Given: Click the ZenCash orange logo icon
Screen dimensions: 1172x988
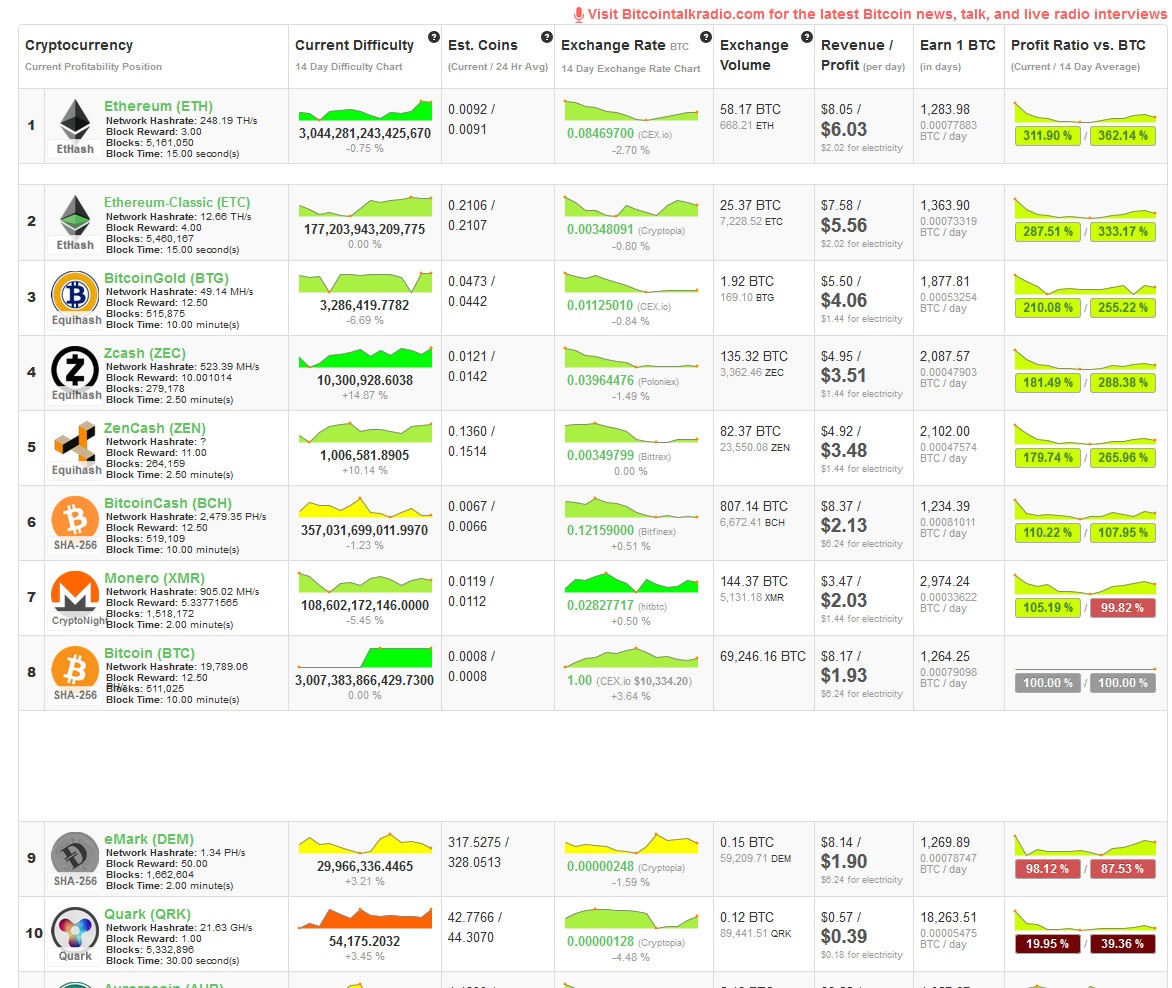Looking at the screenshot, I should click(x=75, y=442).
